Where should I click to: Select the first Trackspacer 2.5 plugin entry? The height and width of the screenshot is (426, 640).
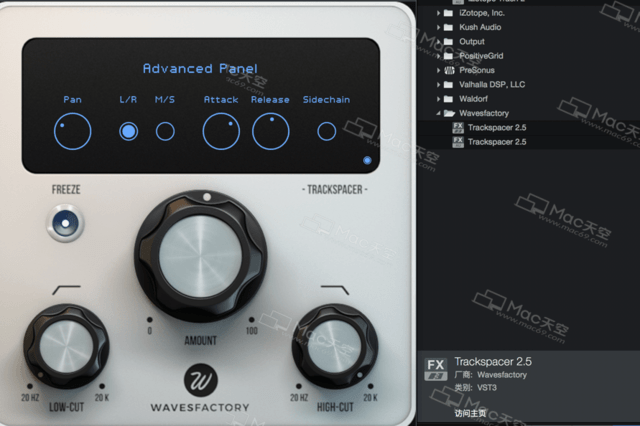coord(528,127)
